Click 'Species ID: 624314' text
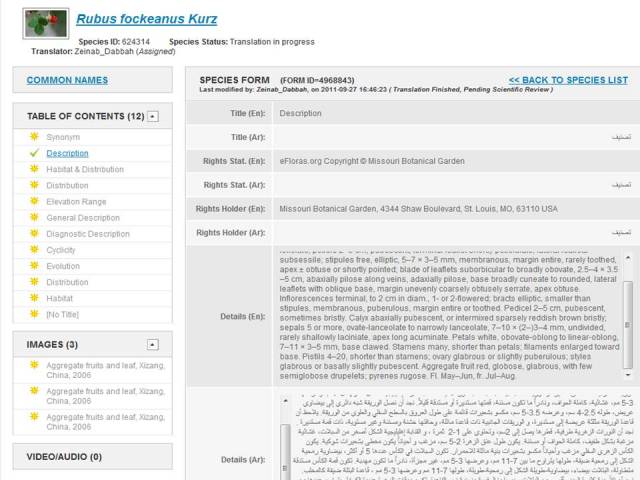640x480 pixels. [114, 42]
